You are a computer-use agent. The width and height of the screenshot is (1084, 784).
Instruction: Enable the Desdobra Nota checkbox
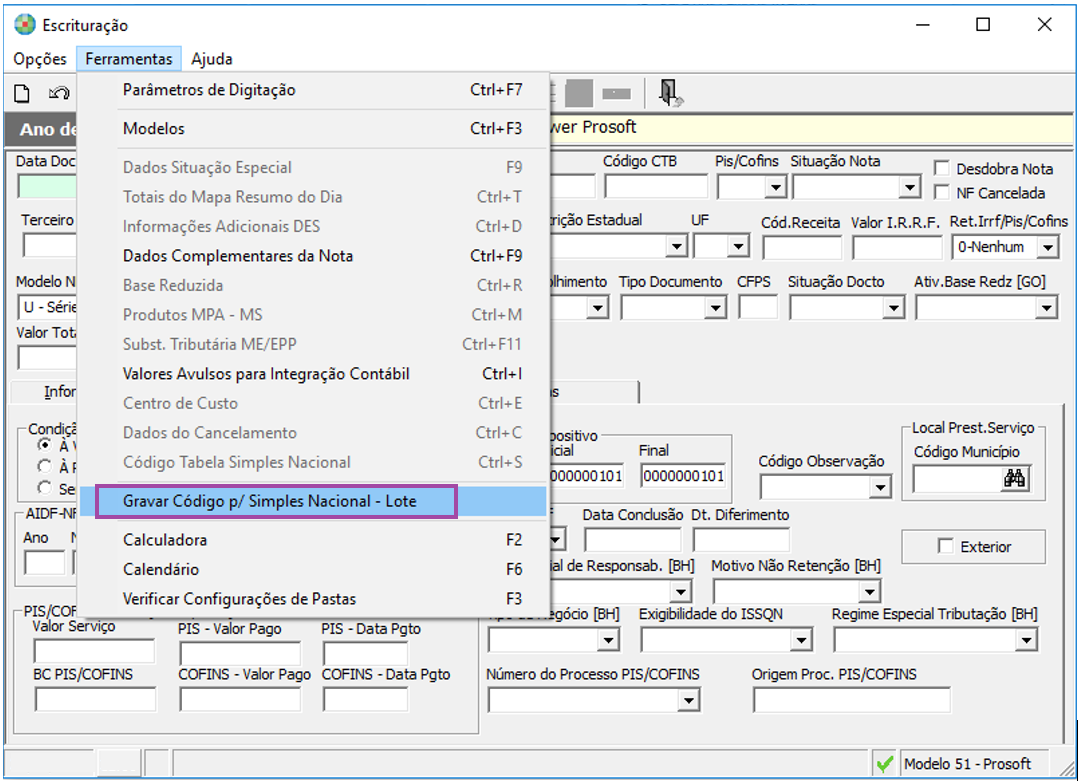pyautogui.click(x=941, y=169)
